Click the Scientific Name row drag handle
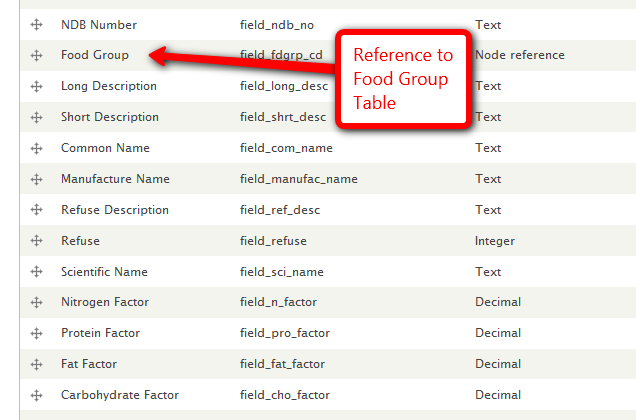Image resolution: width=636 pixels, height=420 pixels. (37, 272)
